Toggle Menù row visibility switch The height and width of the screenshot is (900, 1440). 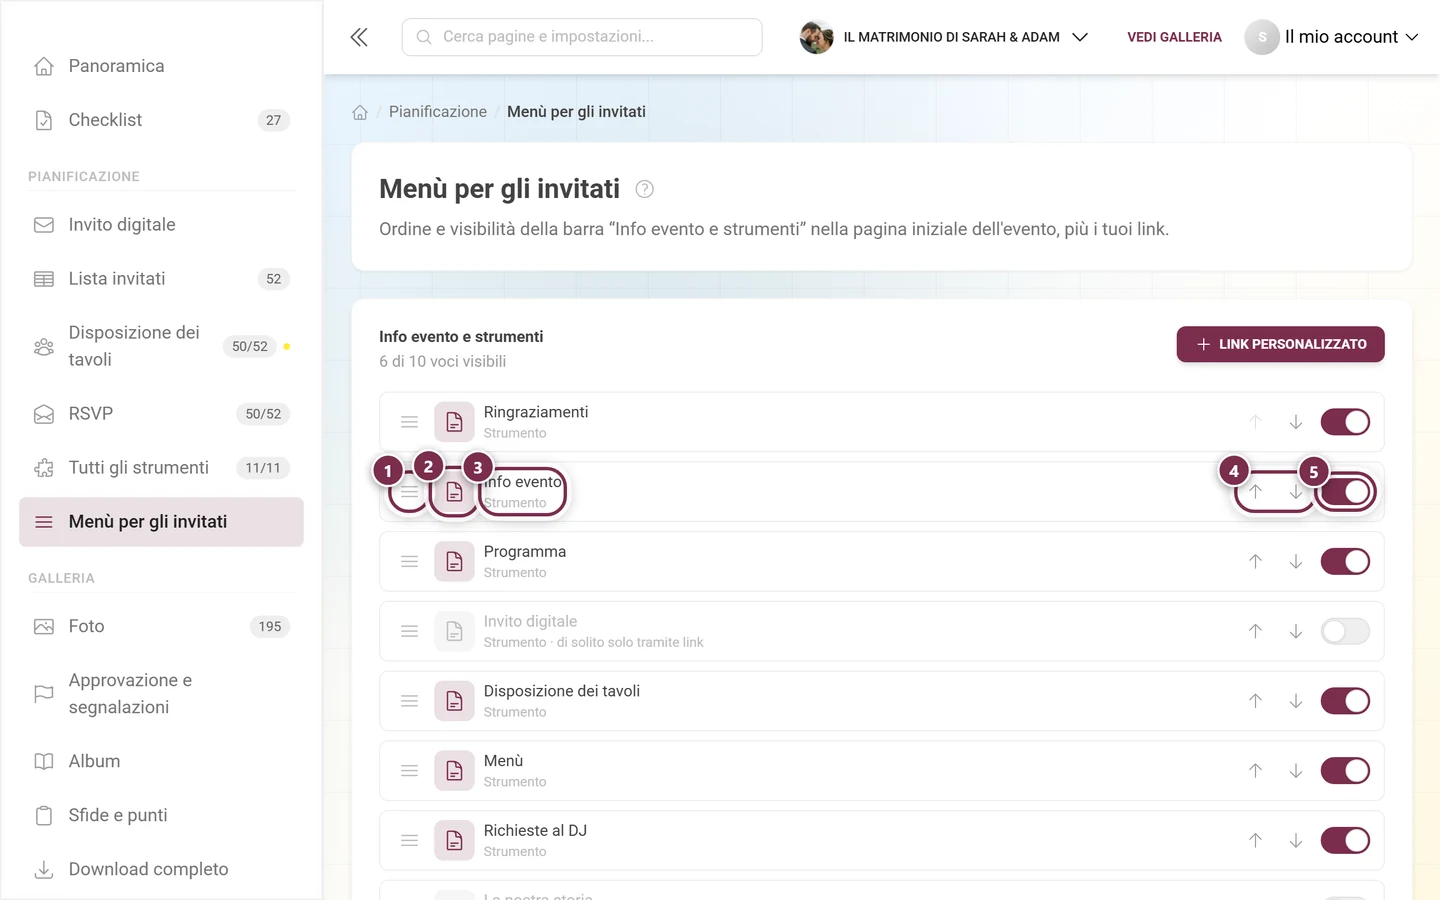[x=1345, y=771]
